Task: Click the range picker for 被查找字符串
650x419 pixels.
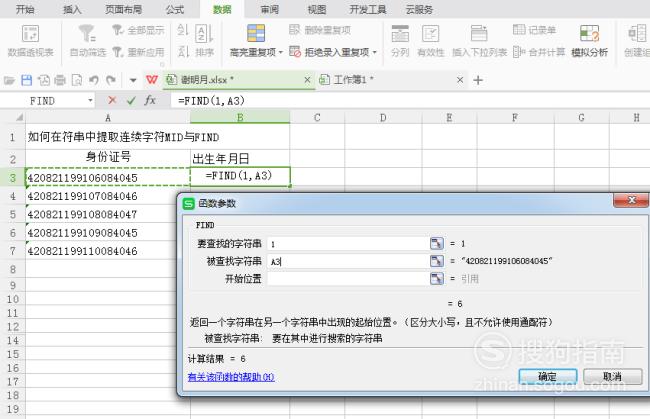Action: pyautogui.click(x=437, y=261)
